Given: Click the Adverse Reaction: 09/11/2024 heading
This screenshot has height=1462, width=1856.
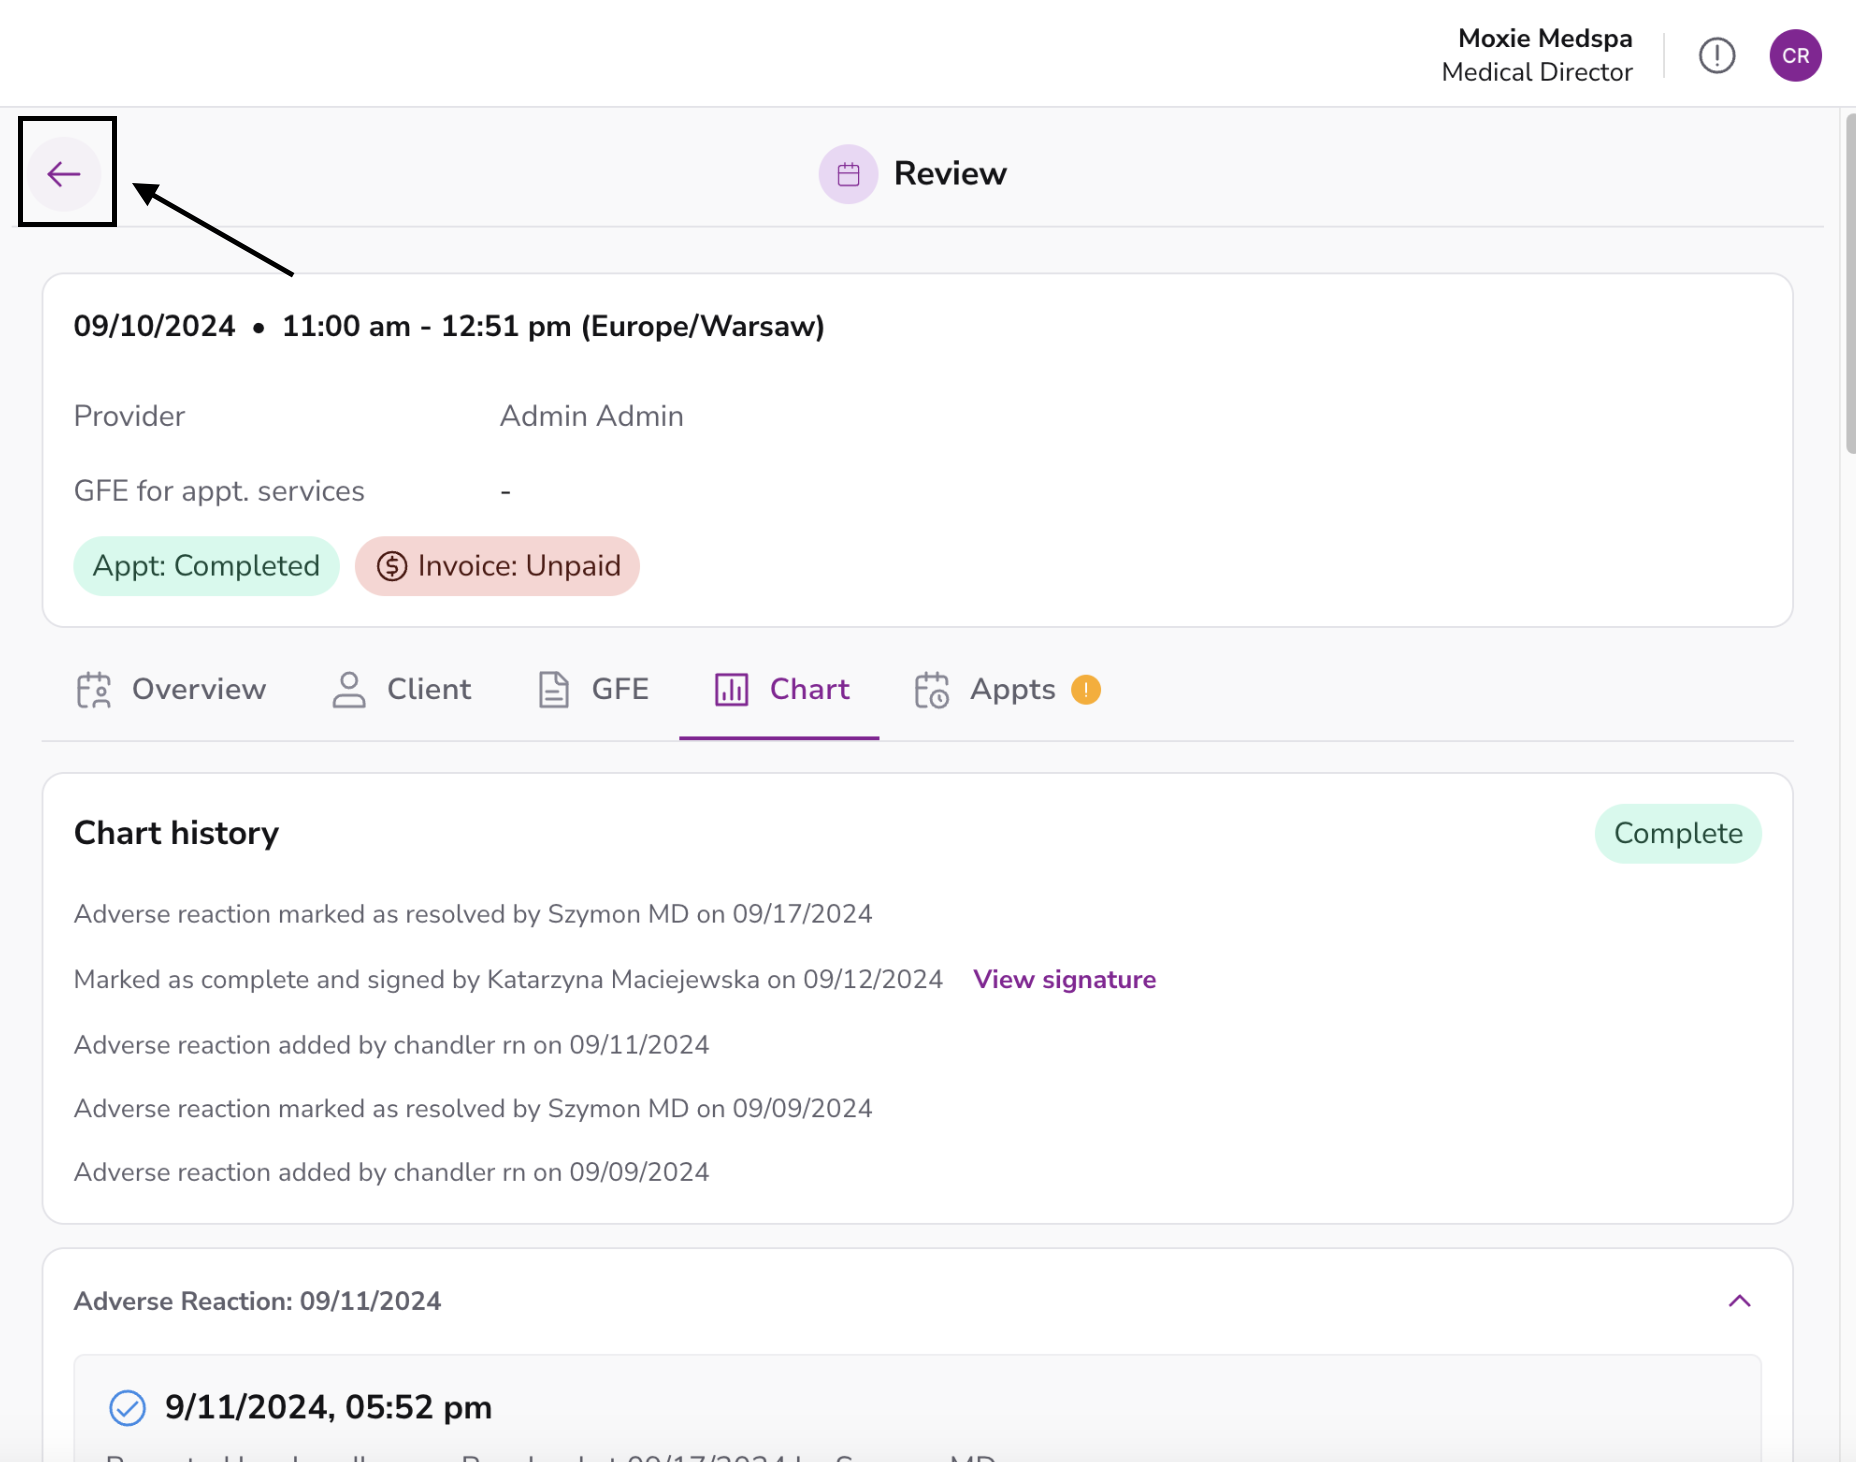Looking at the screenshot, I should click(x=258, y=1301).
